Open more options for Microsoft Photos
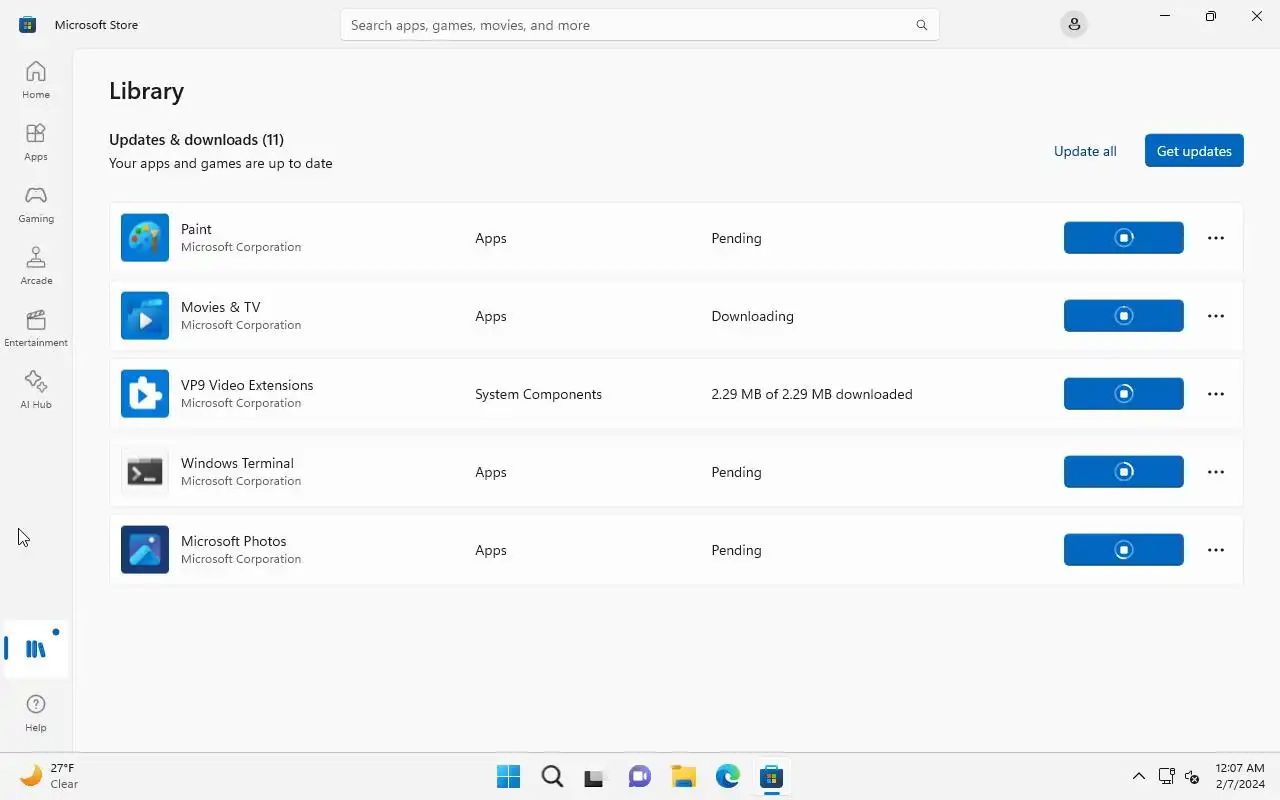The image size is (1280, 800). click(1216, 550)
